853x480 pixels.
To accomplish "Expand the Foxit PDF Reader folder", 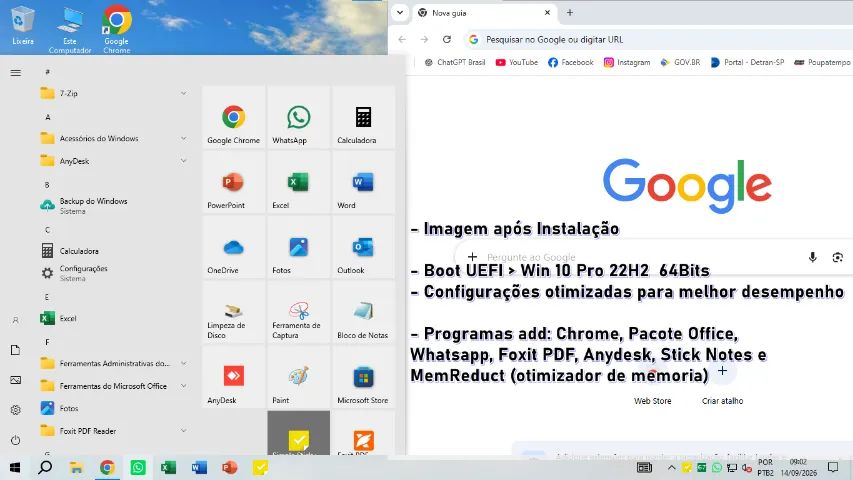I will tap(183, 430).
